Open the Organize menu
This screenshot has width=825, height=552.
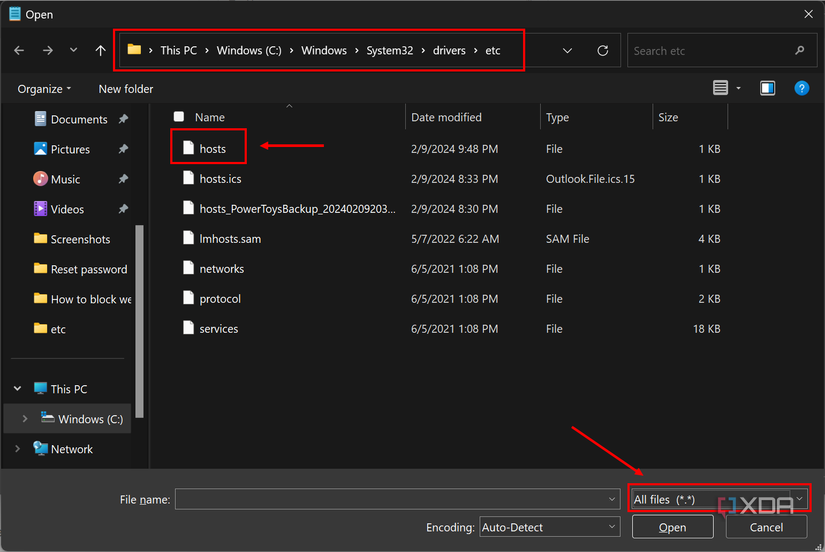click(x=44, y=89)
